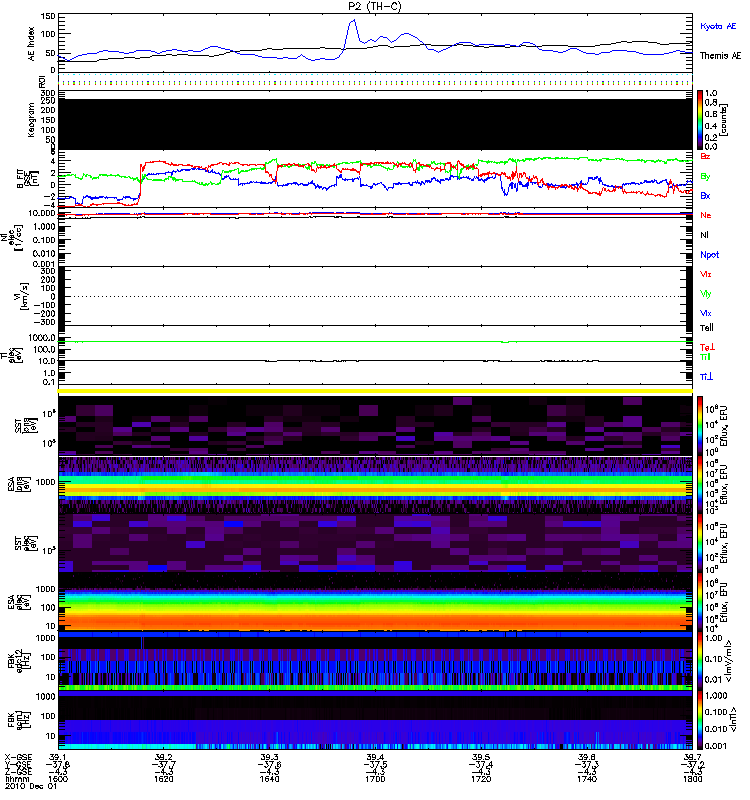Screen dimensions: 750x800
Task: Click the 1620 time tick label
Action: tap(163, 779)
